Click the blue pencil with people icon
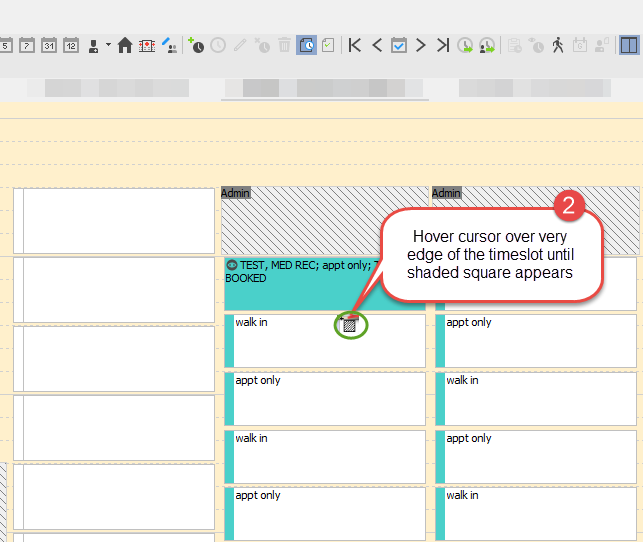 (x=169, y=45)
